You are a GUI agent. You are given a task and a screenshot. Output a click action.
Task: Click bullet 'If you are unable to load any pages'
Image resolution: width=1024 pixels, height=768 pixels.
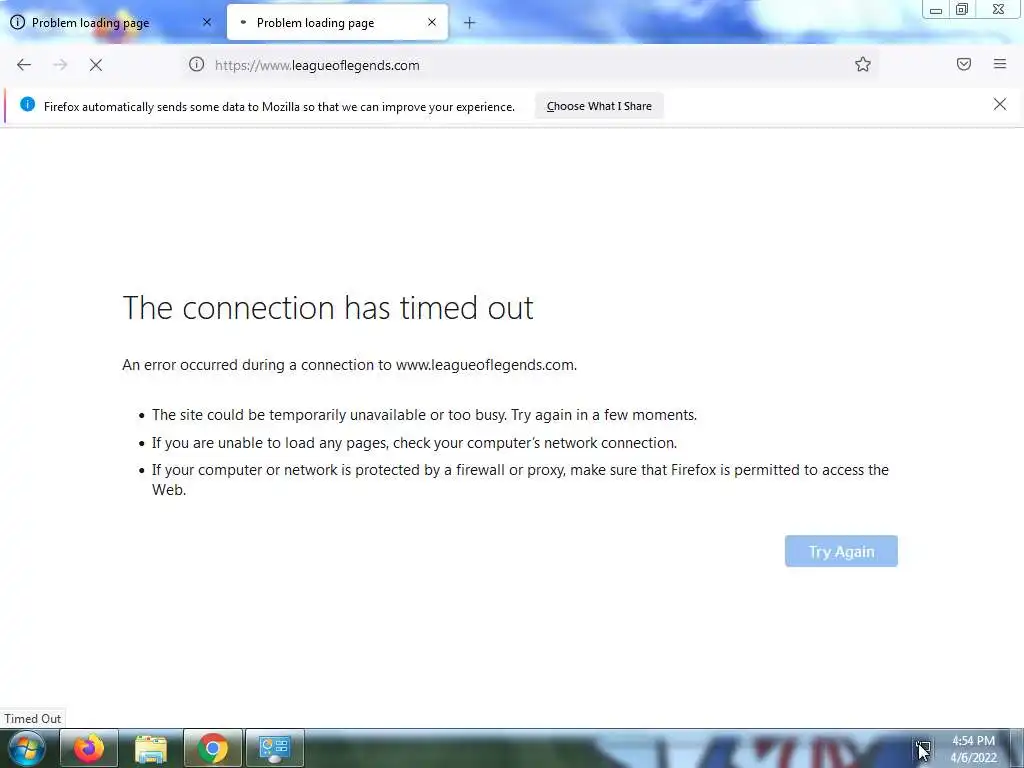click(x=414, y=443)
